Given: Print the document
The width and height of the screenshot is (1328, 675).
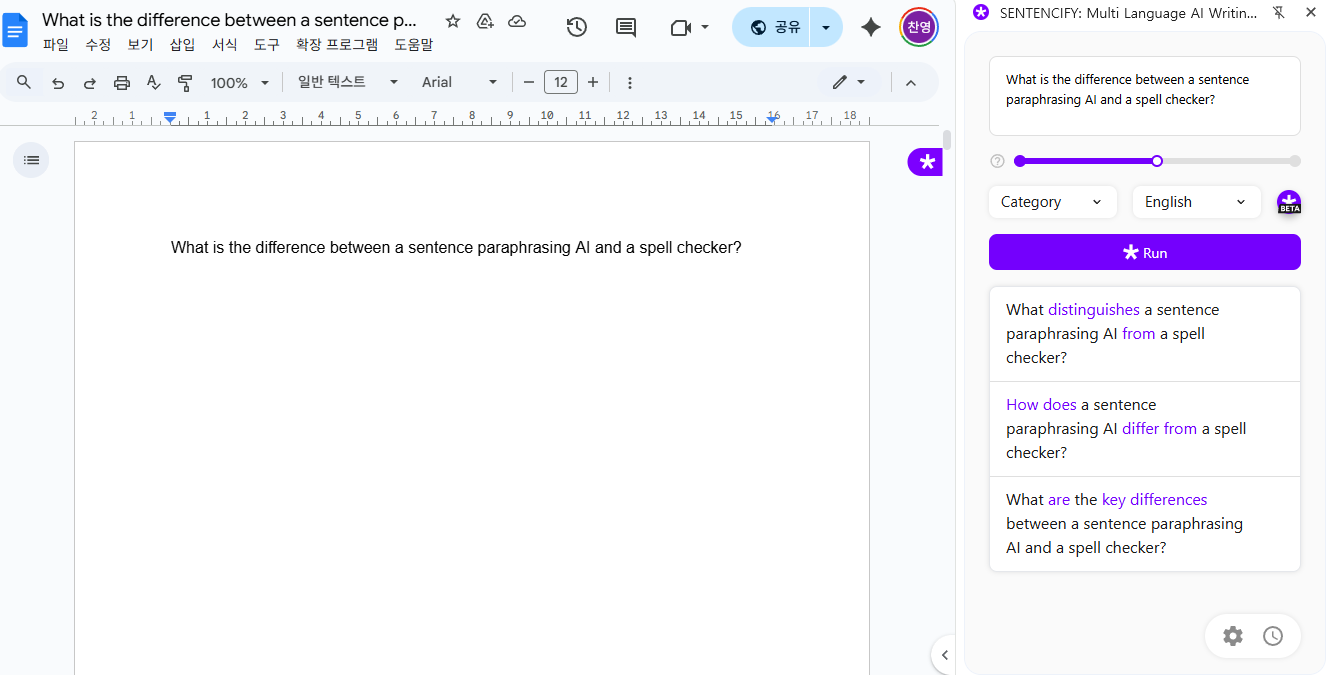Looking at the screenshot, I should 122,82.
